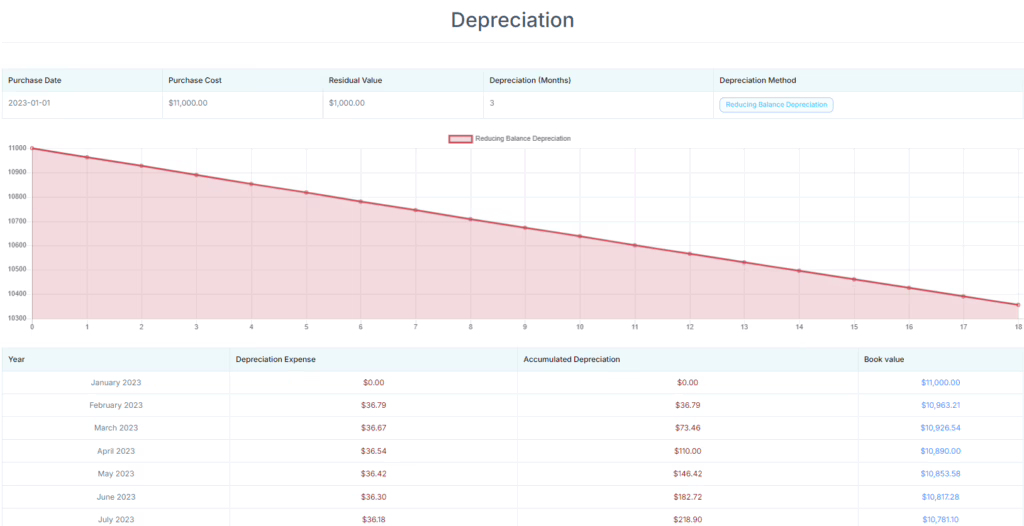The image size is (1024, 526).
Task: Click the Depreciation Expense column header
Action: click(275, 359)
